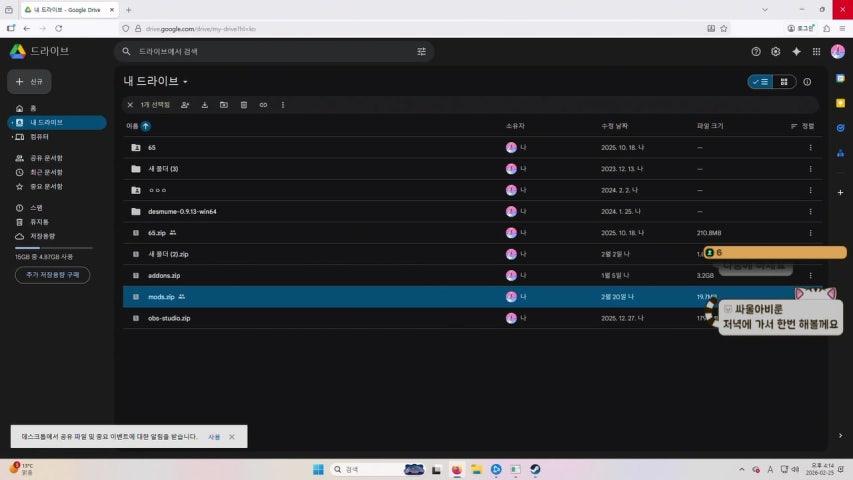Screen dimensions: 853x480
Task: Open File Explorer from taskbar
Action: coord(477,469)
